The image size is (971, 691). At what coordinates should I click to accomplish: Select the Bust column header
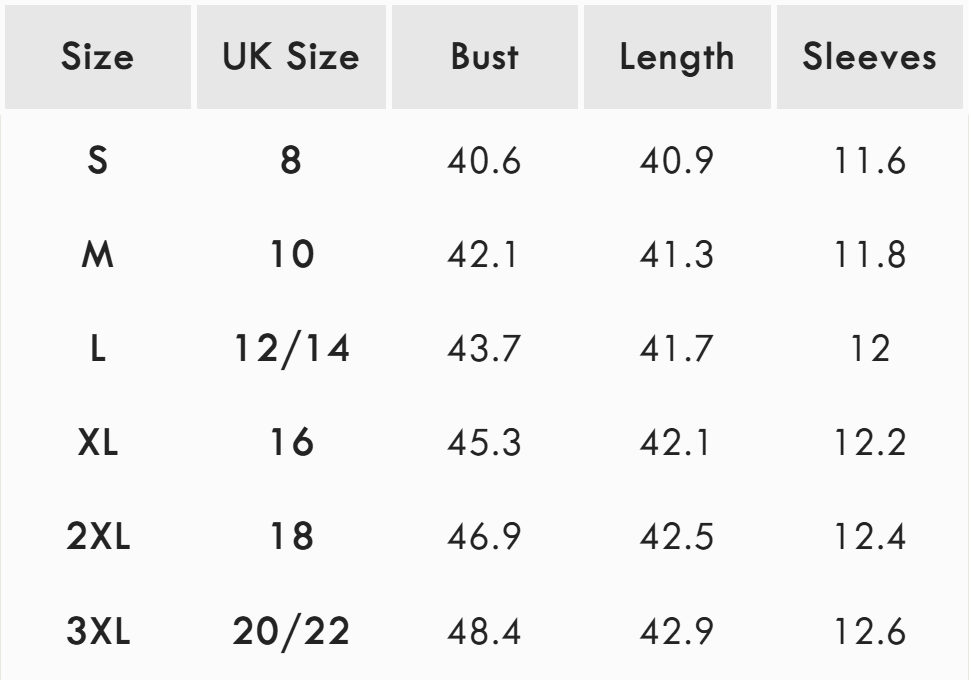[x=485, y=57]
